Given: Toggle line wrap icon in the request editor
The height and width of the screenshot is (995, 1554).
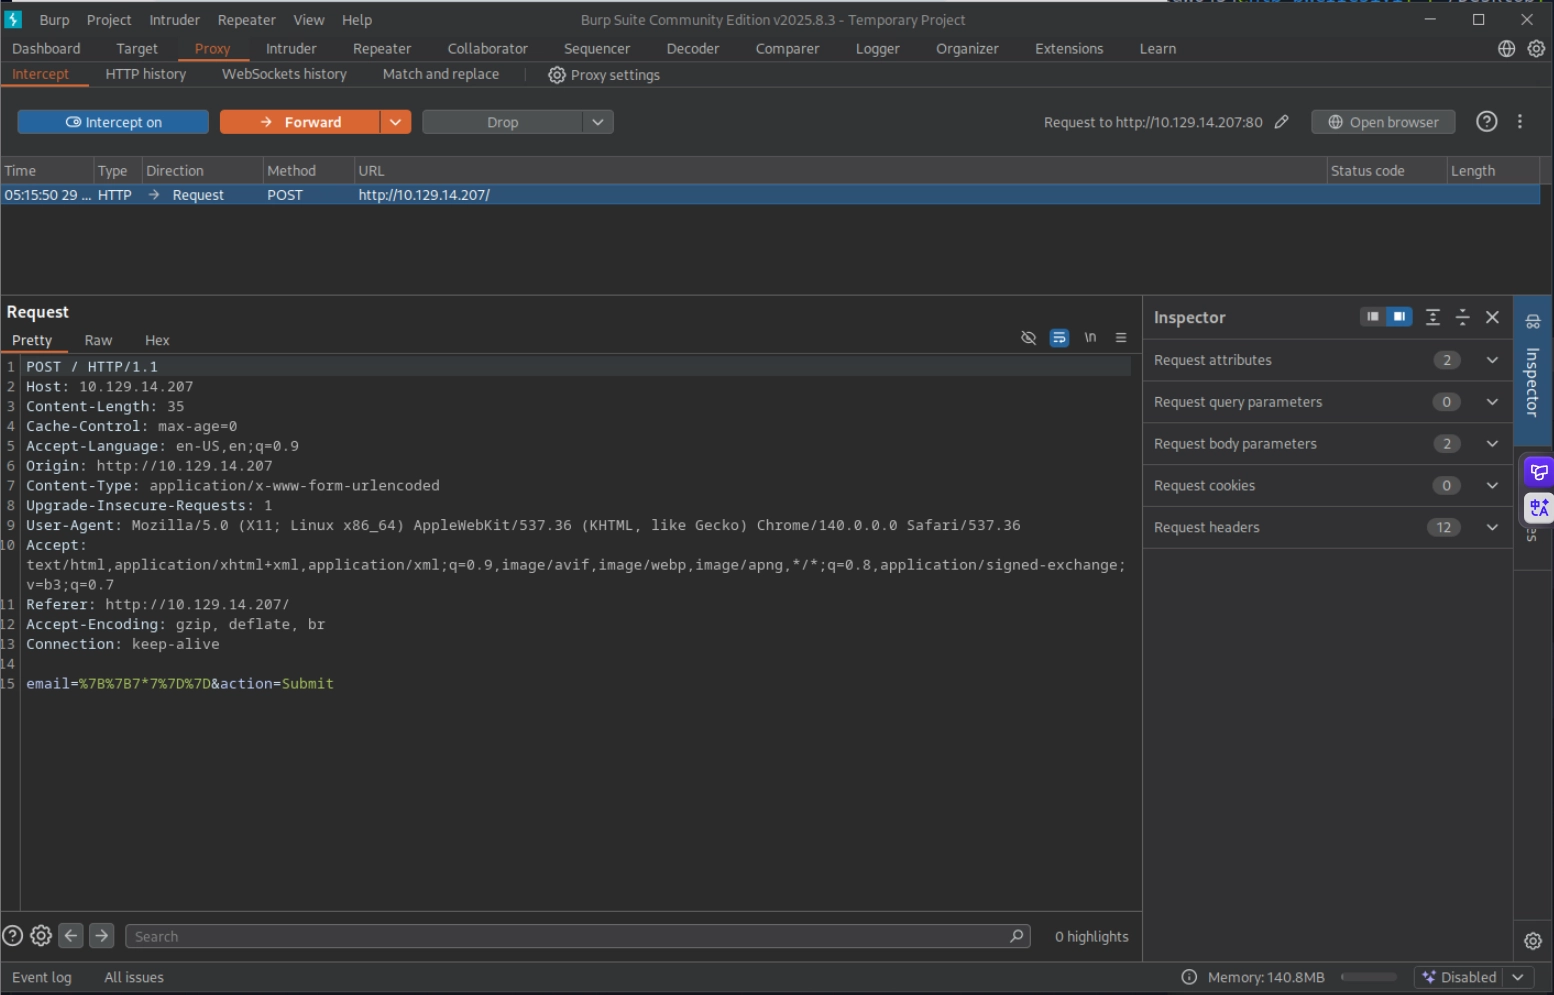Looking at the screenshot, I should click(1059, 338).
